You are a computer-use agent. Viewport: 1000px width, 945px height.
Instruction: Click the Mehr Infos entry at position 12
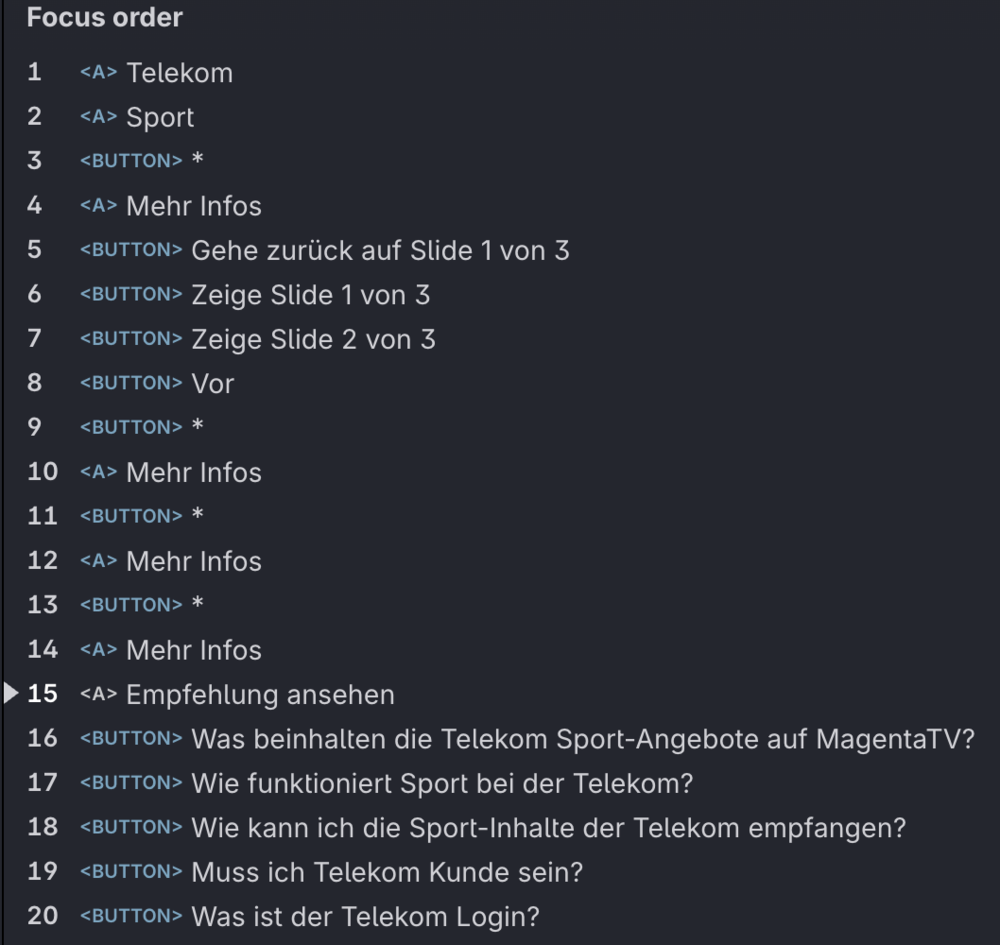195,560
